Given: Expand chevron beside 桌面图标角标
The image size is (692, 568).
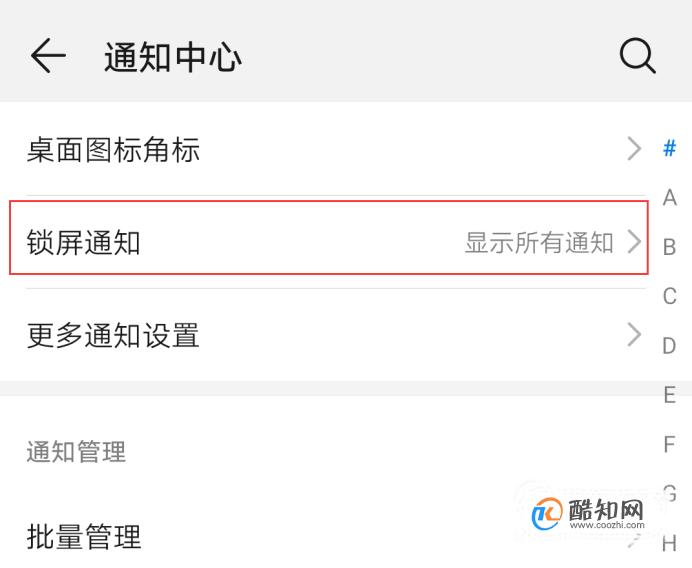Looking at the screenshot, I should 634,149.
